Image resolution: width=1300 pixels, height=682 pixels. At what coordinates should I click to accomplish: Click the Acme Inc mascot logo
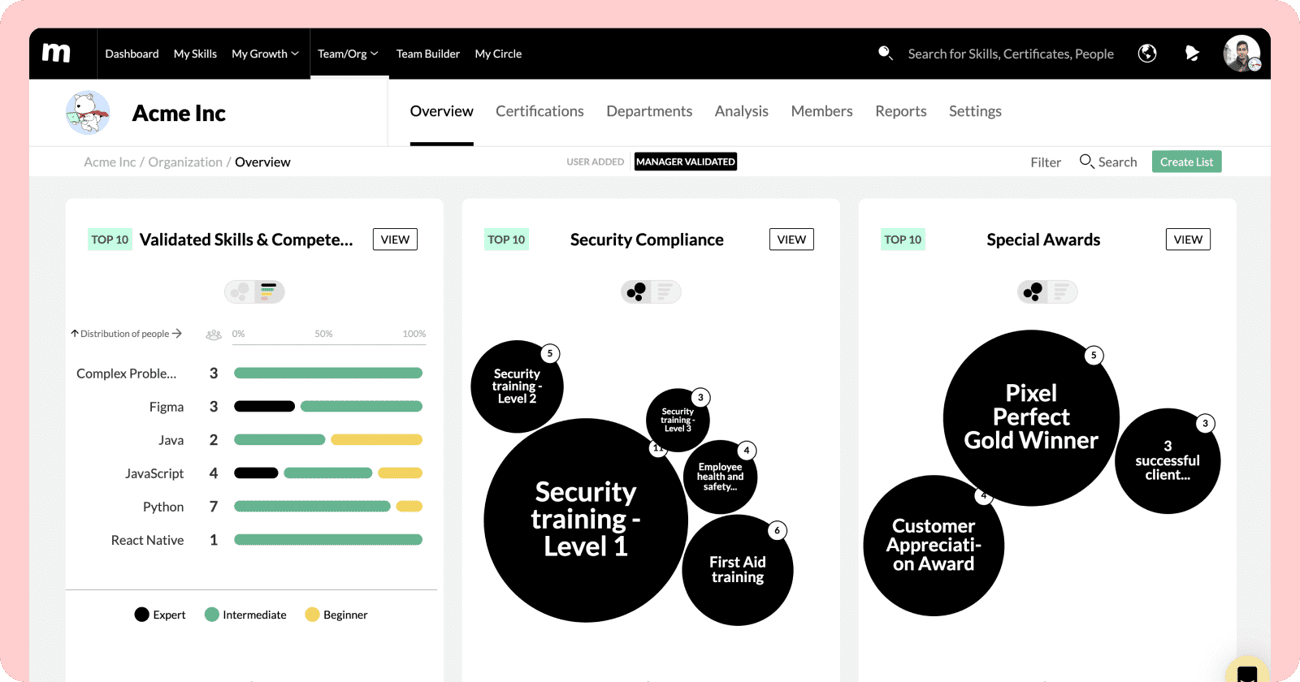88,113
